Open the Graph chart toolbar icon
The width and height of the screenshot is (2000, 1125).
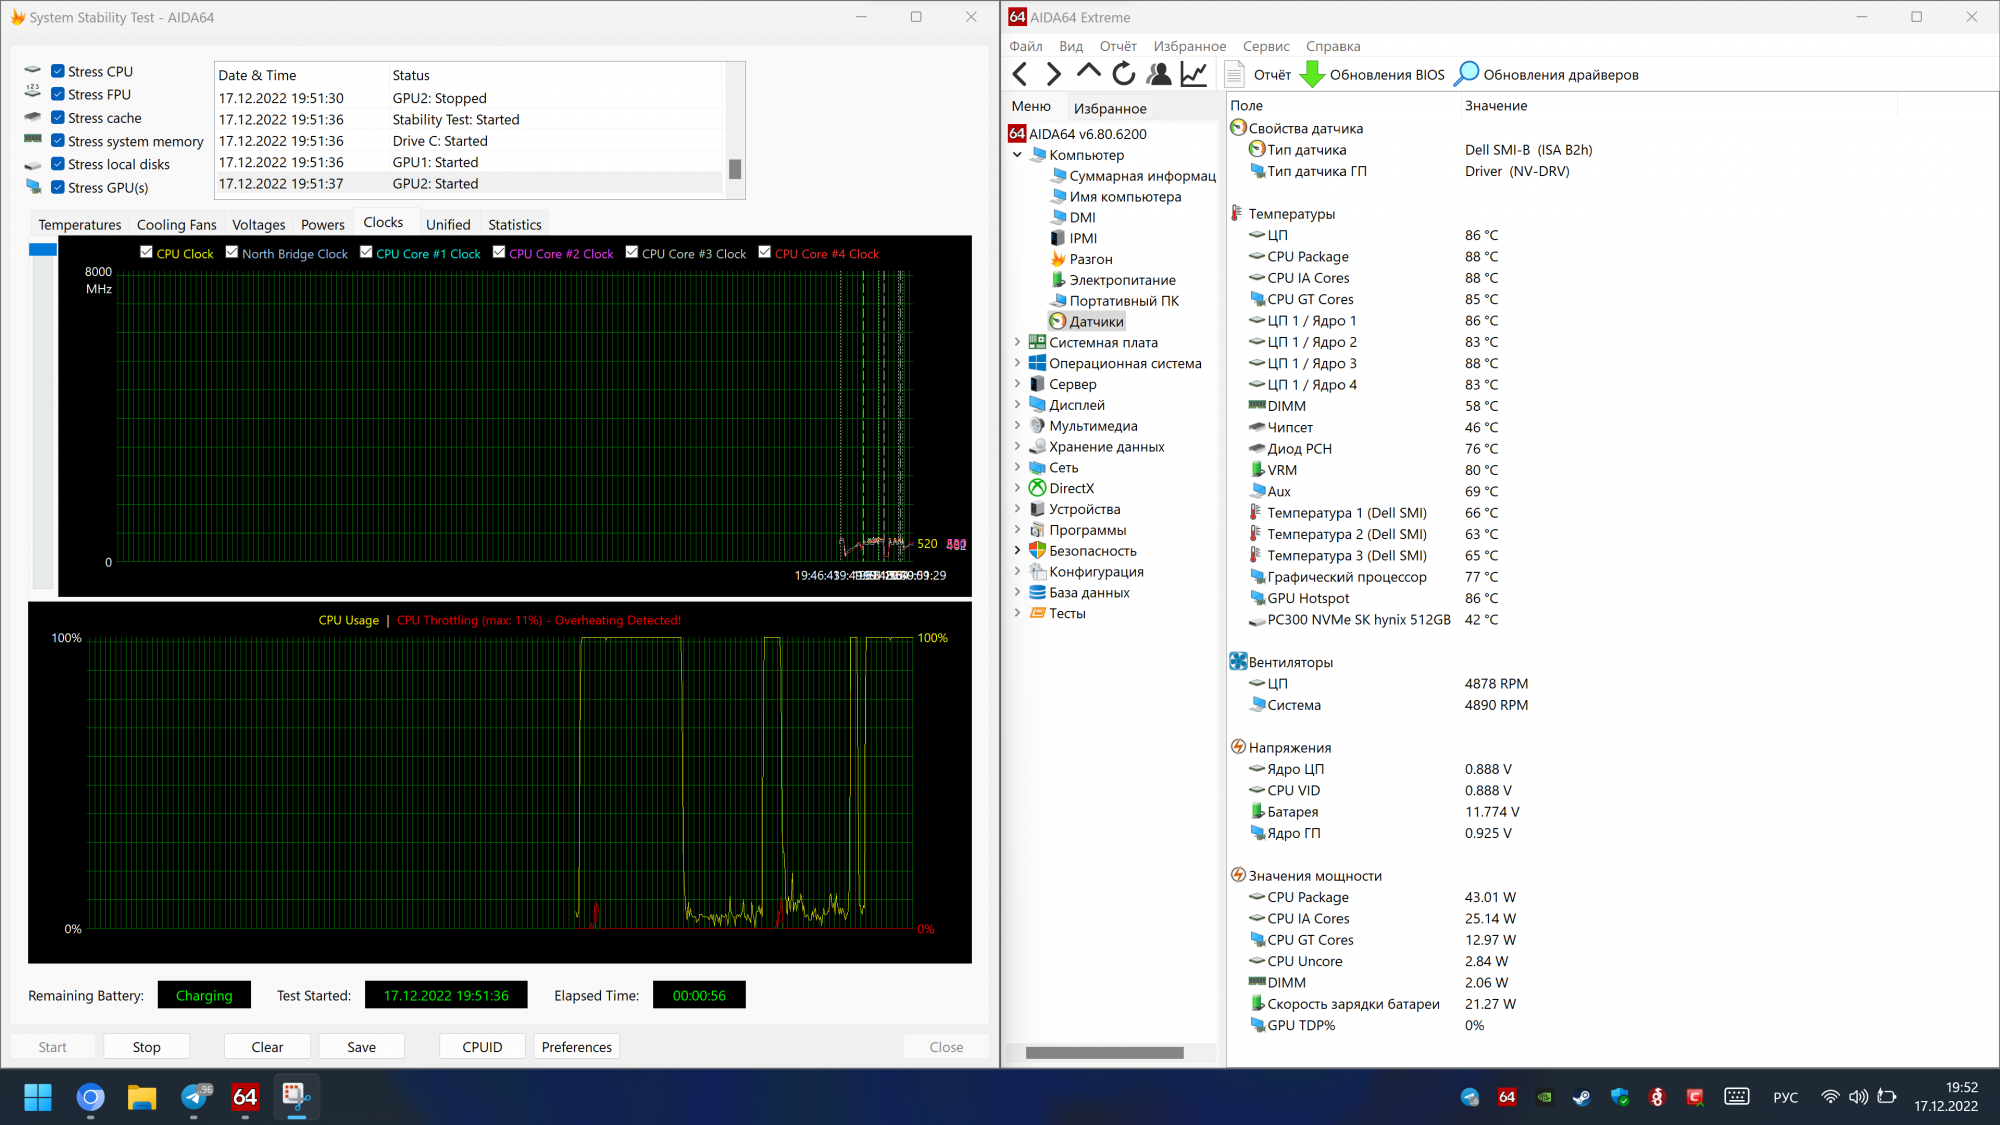1193,74
